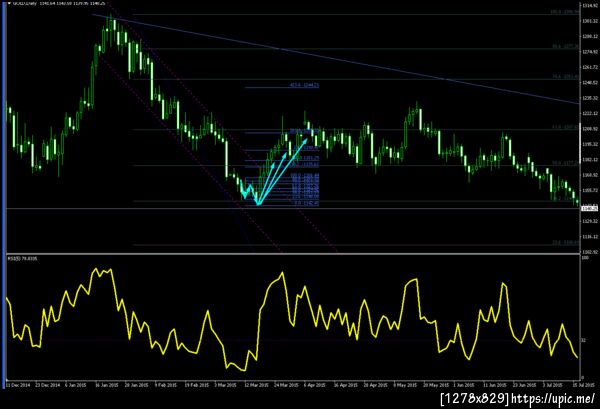The height and width of the screenshot is (409, 600).
Task: Click the 28 Apr 2015 date label
Action: pyautogui.click(x=375, y=385)
